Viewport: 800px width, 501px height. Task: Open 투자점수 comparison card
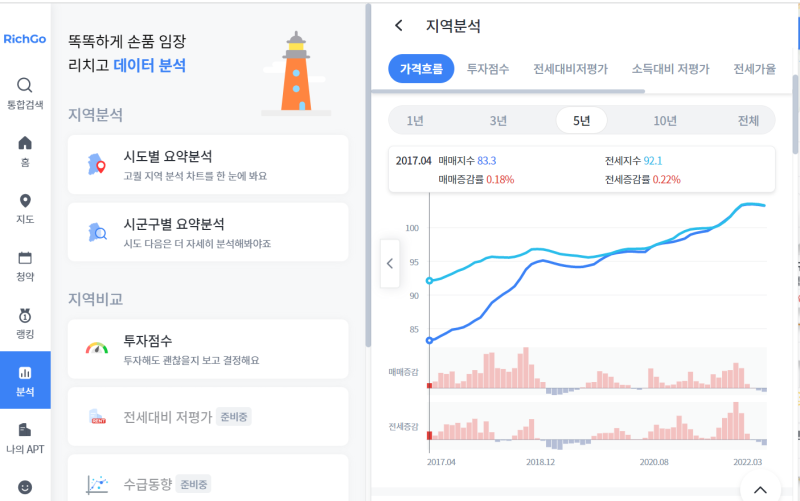click(x=208, y=349)
